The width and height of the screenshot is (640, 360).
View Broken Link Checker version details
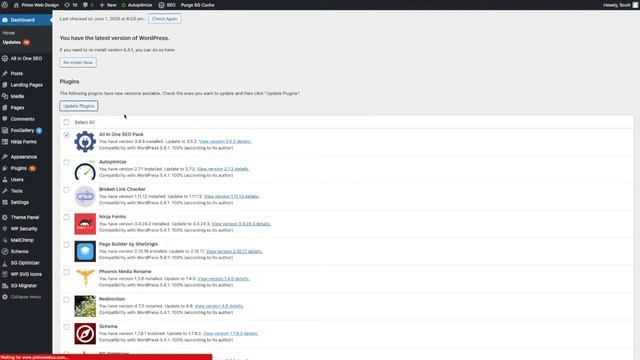tap(231, 196)
